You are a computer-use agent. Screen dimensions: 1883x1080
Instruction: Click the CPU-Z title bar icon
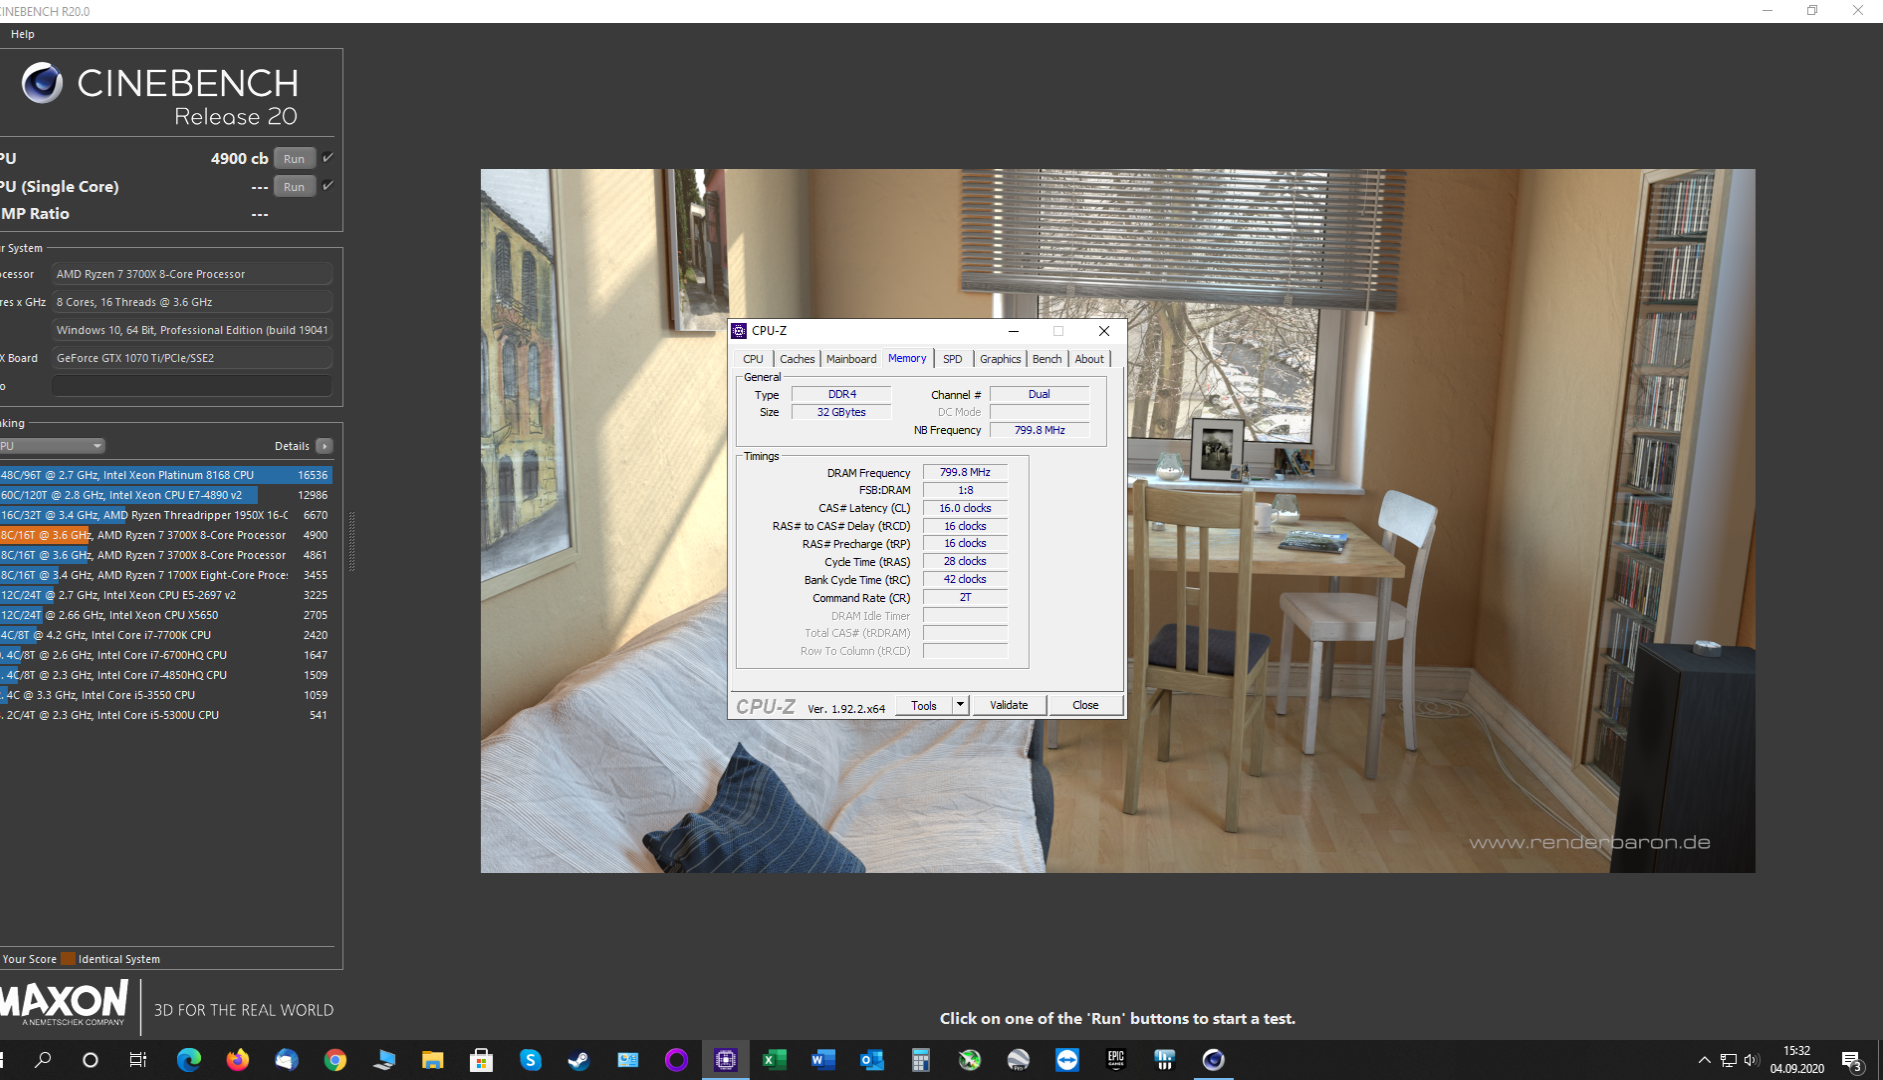[739, 331]
